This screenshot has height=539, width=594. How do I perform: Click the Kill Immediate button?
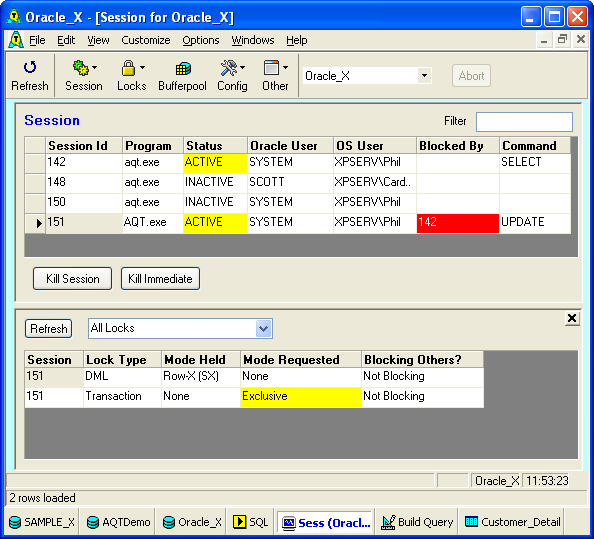pyautogui.click(x=160, y=279)
